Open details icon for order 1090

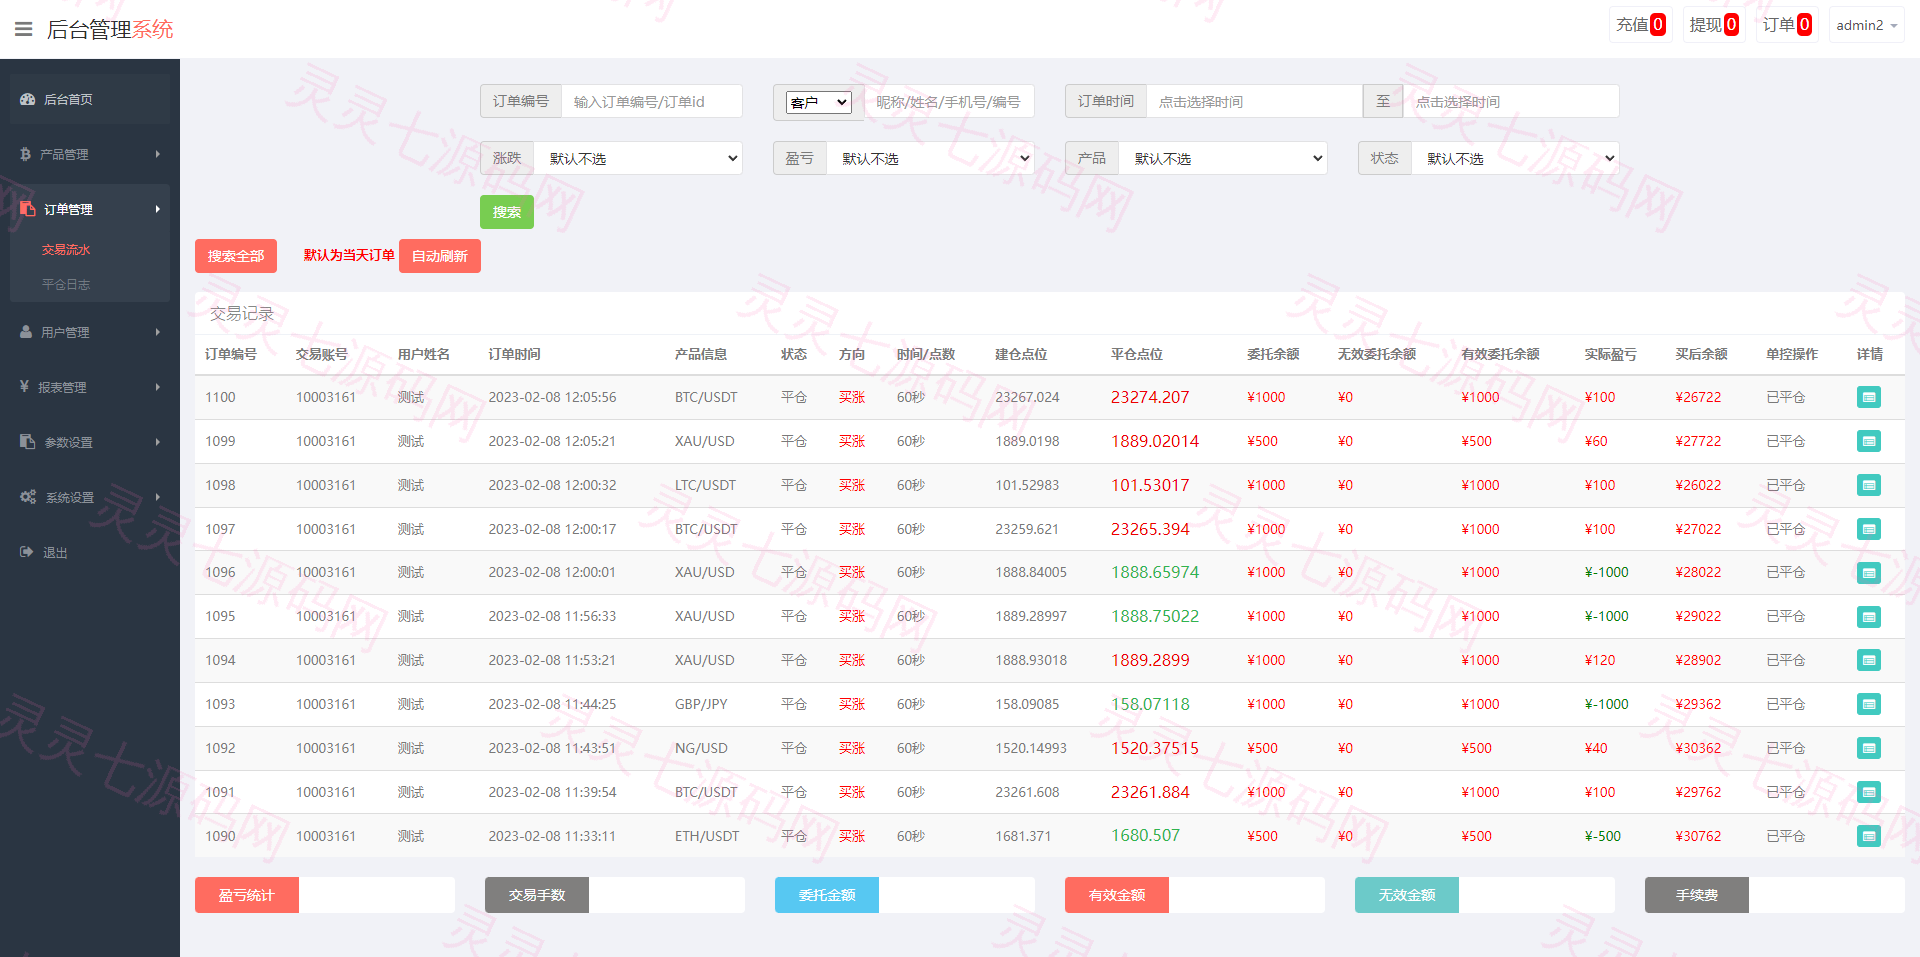1868,836
